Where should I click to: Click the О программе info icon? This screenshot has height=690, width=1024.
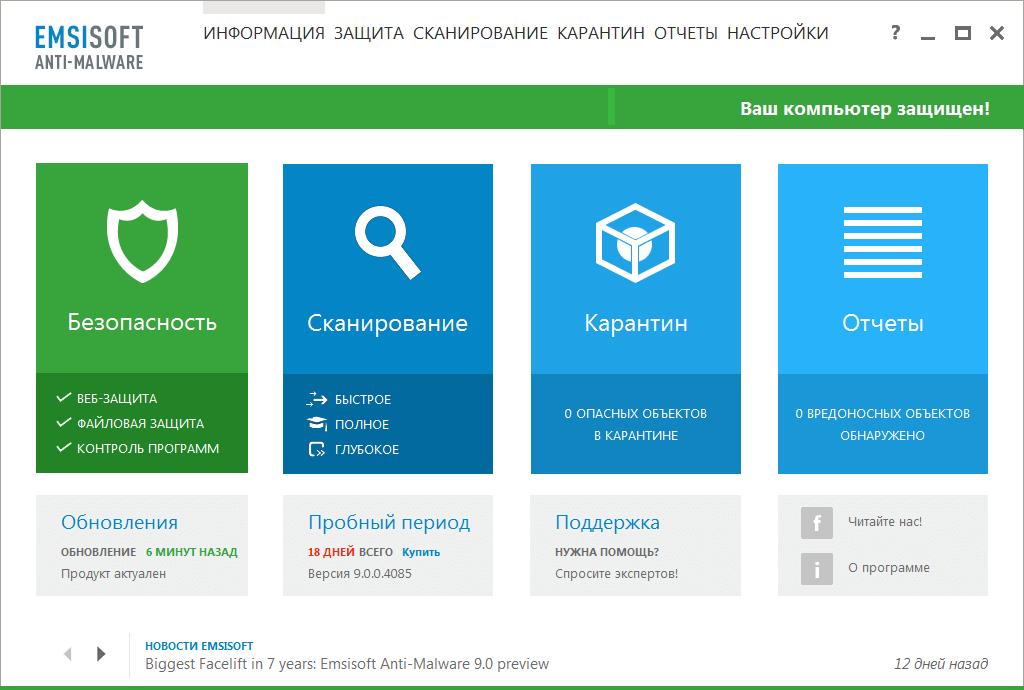(x=816, y=568)
